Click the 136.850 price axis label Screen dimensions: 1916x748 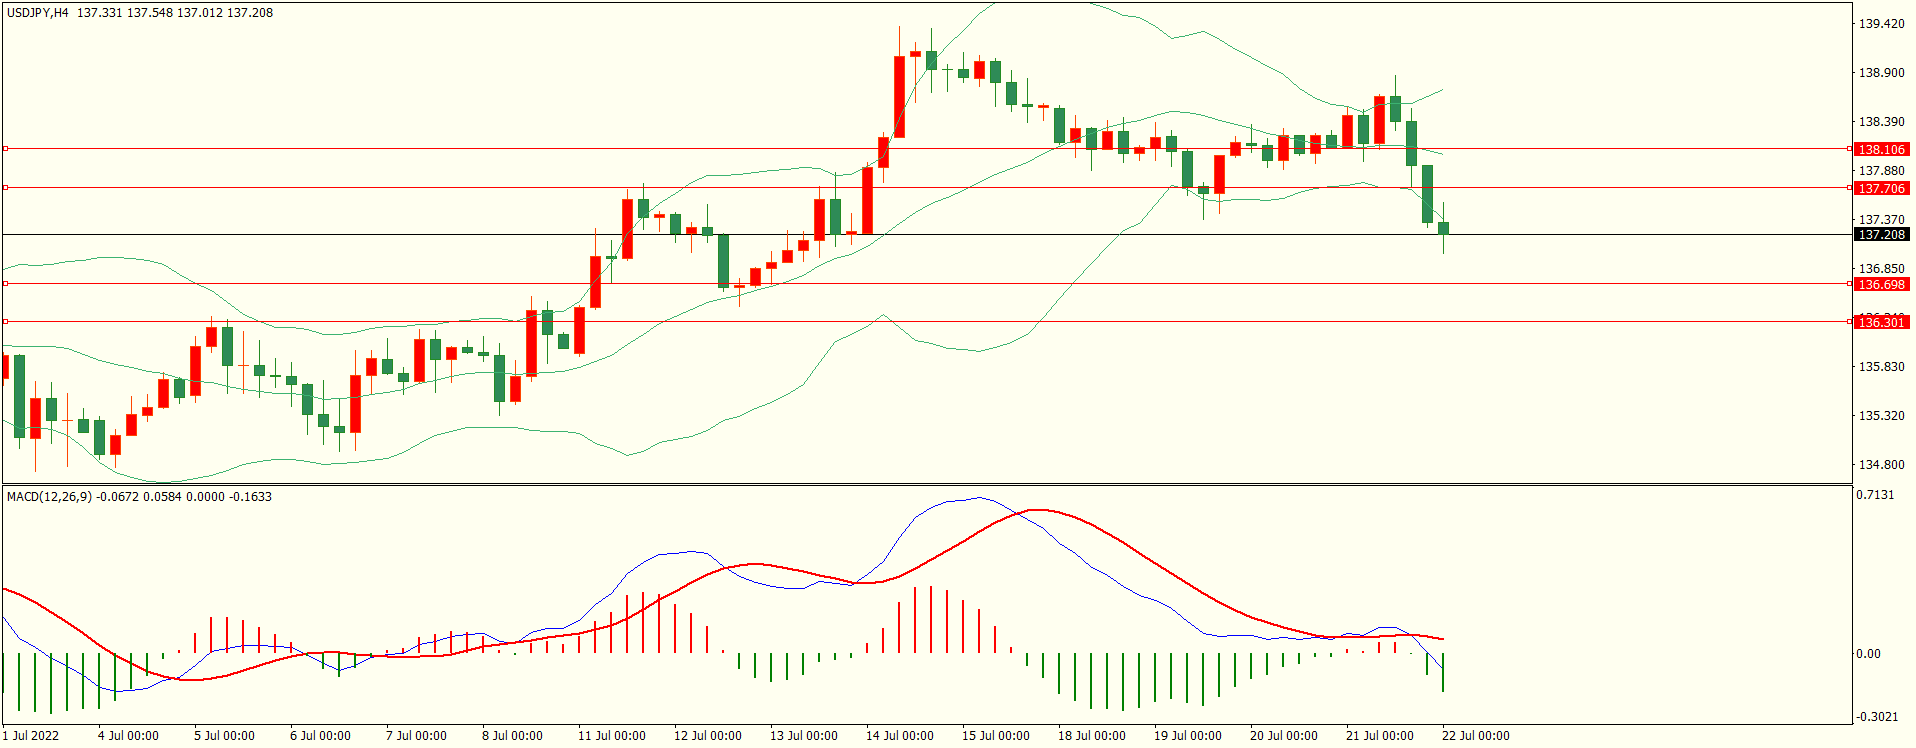pyautogui.click(x=1881, y=269)
